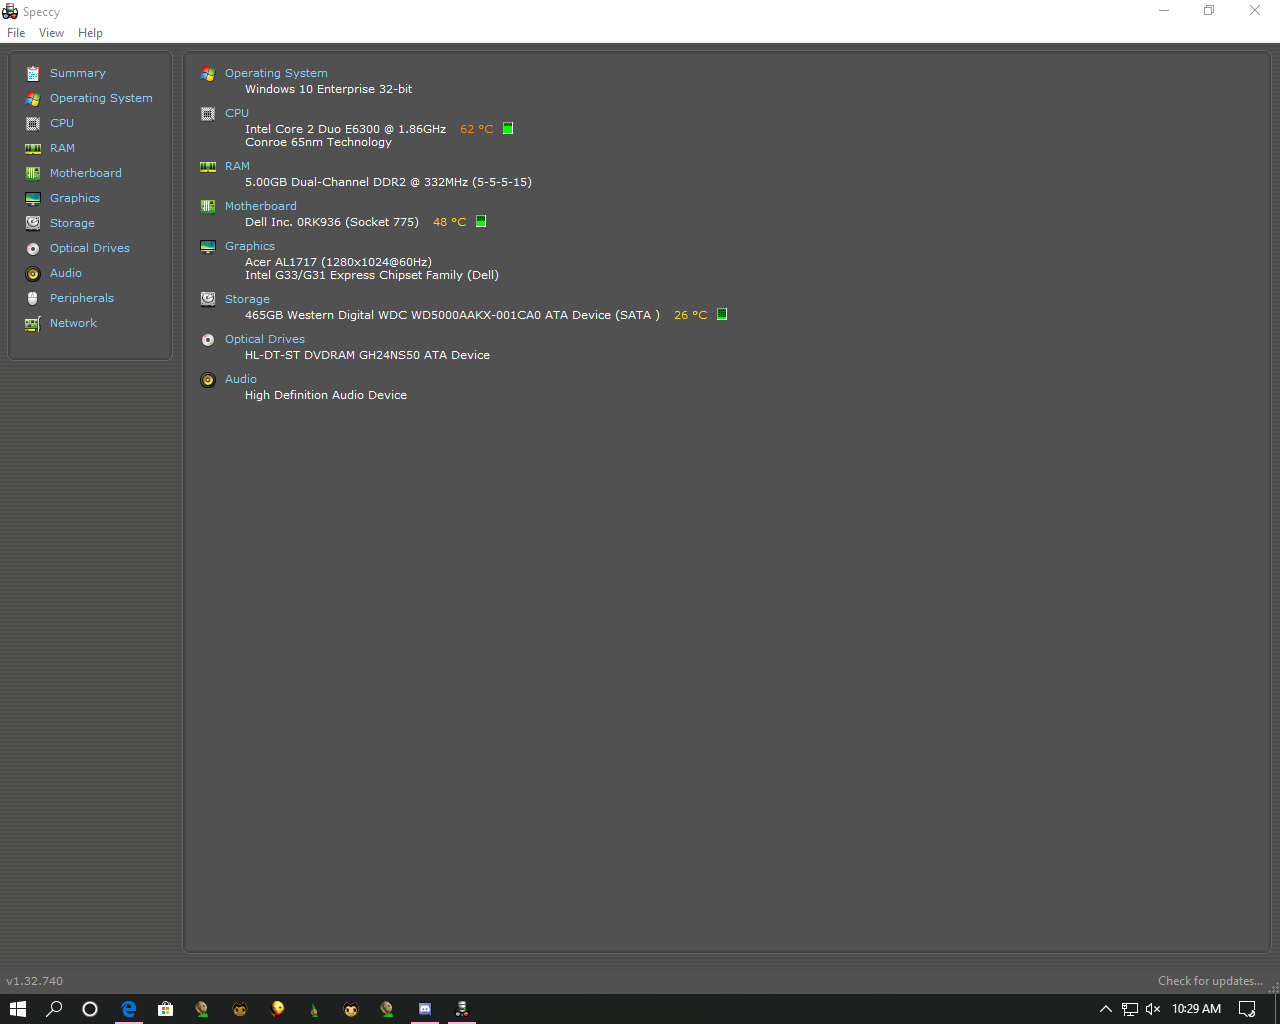
Task: Click 'High Definition Audio Device' text
Action: pos(326,395)
